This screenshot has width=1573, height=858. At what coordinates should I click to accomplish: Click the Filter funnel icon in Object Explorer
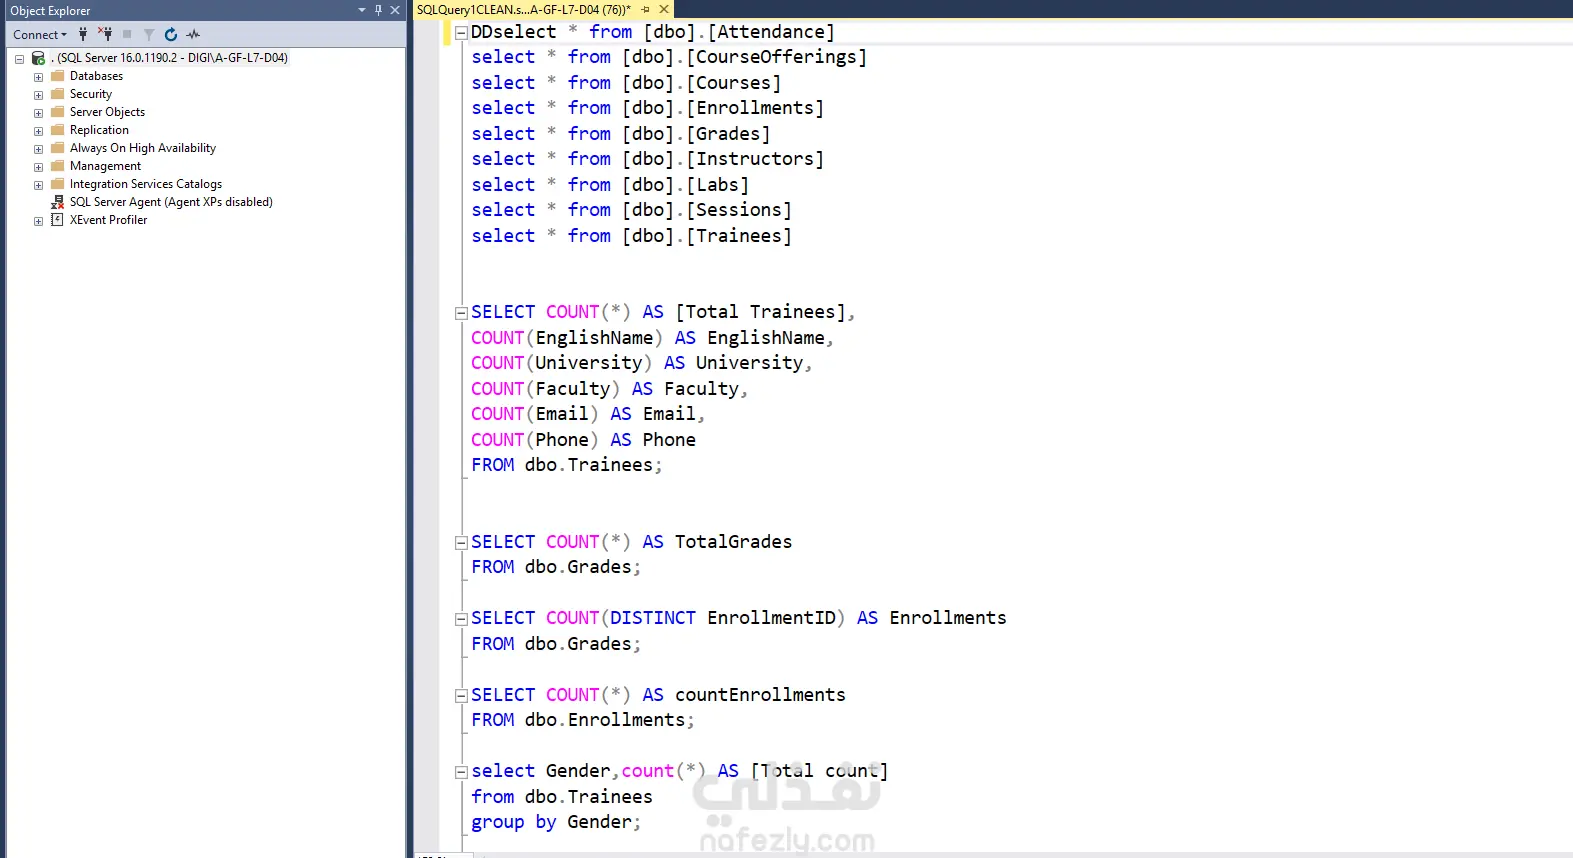pos(149,34)
